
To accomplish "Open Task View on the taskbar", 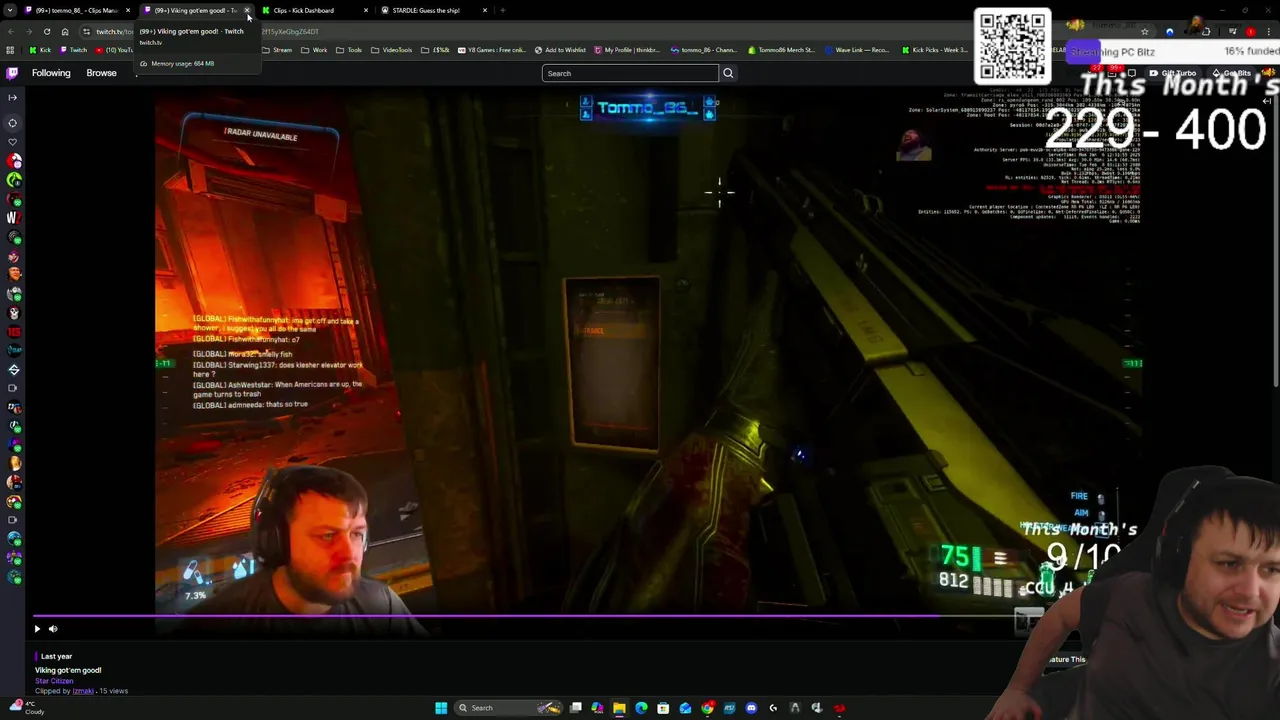I will coord(576,708).
